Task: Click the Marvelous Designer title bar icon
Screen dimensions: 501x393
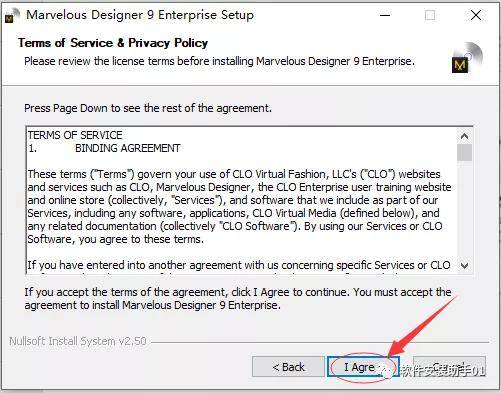Action: click(12, 16)
